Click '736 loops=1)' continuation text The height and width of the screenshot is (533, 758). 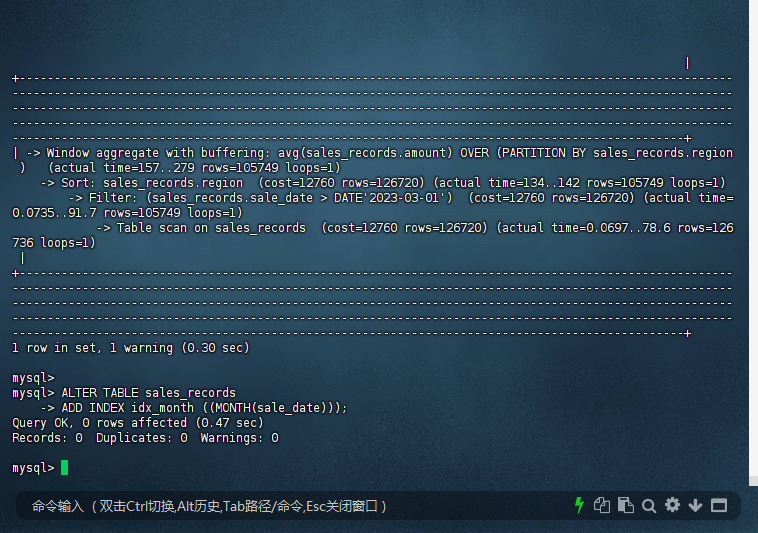[54, 243]
